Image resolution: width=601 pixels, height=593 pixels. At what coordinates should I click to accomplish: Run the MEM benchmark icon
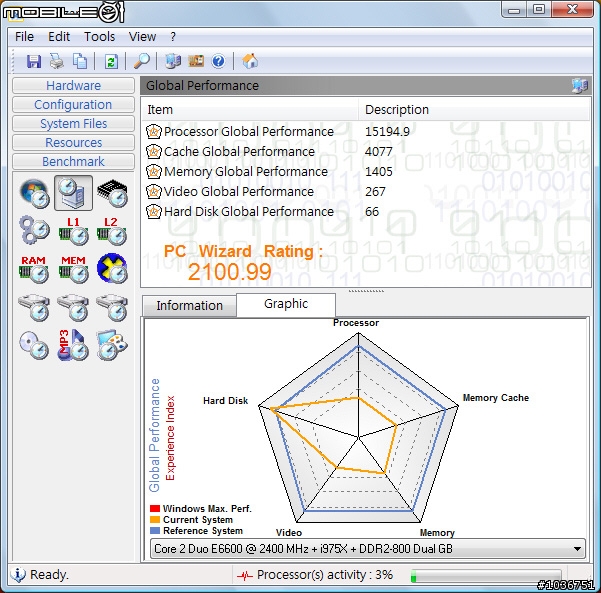click(x=73, y=269)
